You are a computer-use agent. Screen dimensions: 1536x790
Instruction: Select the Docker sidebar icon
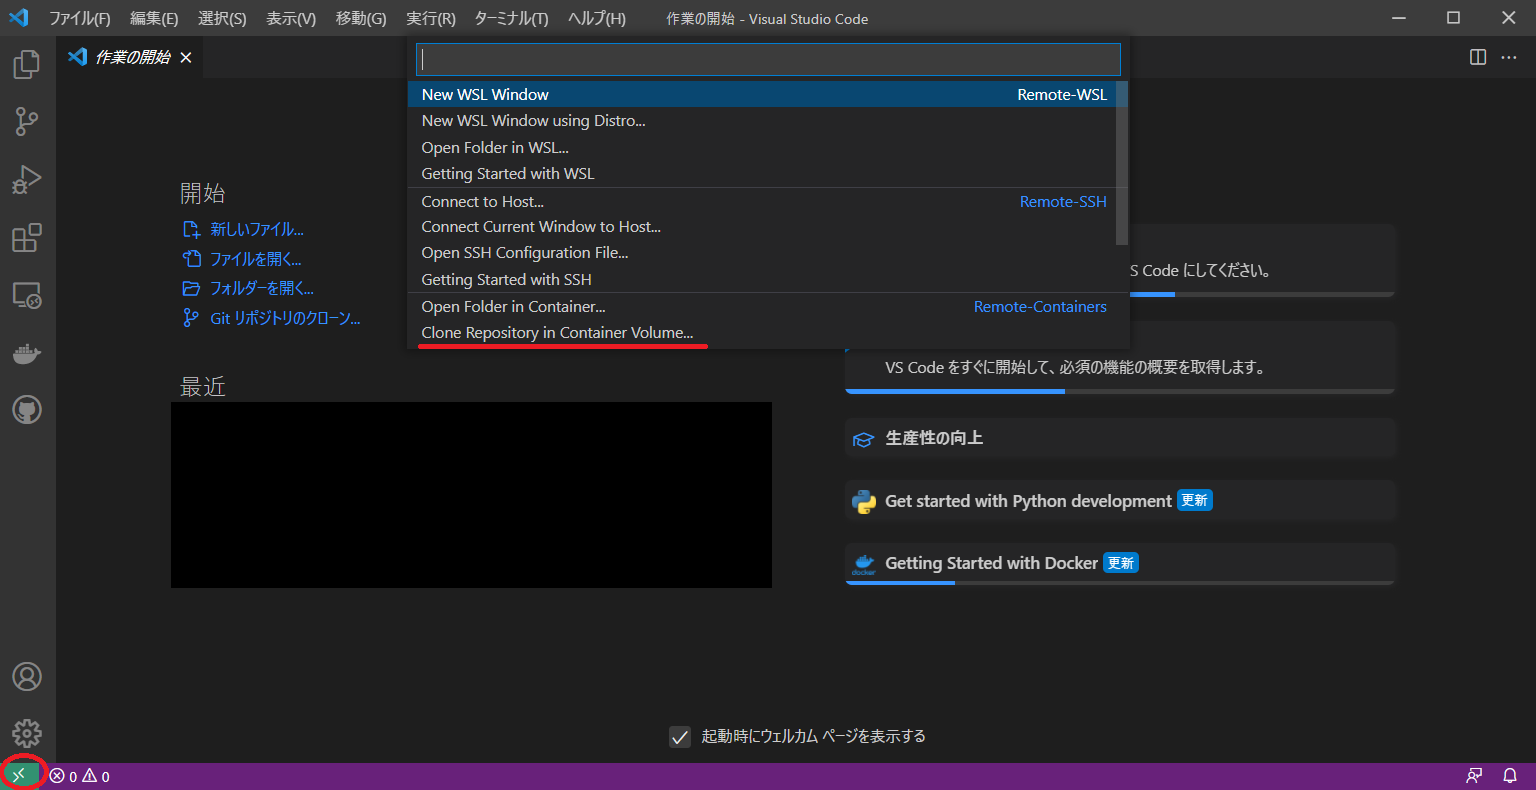[x=26, y=352]
